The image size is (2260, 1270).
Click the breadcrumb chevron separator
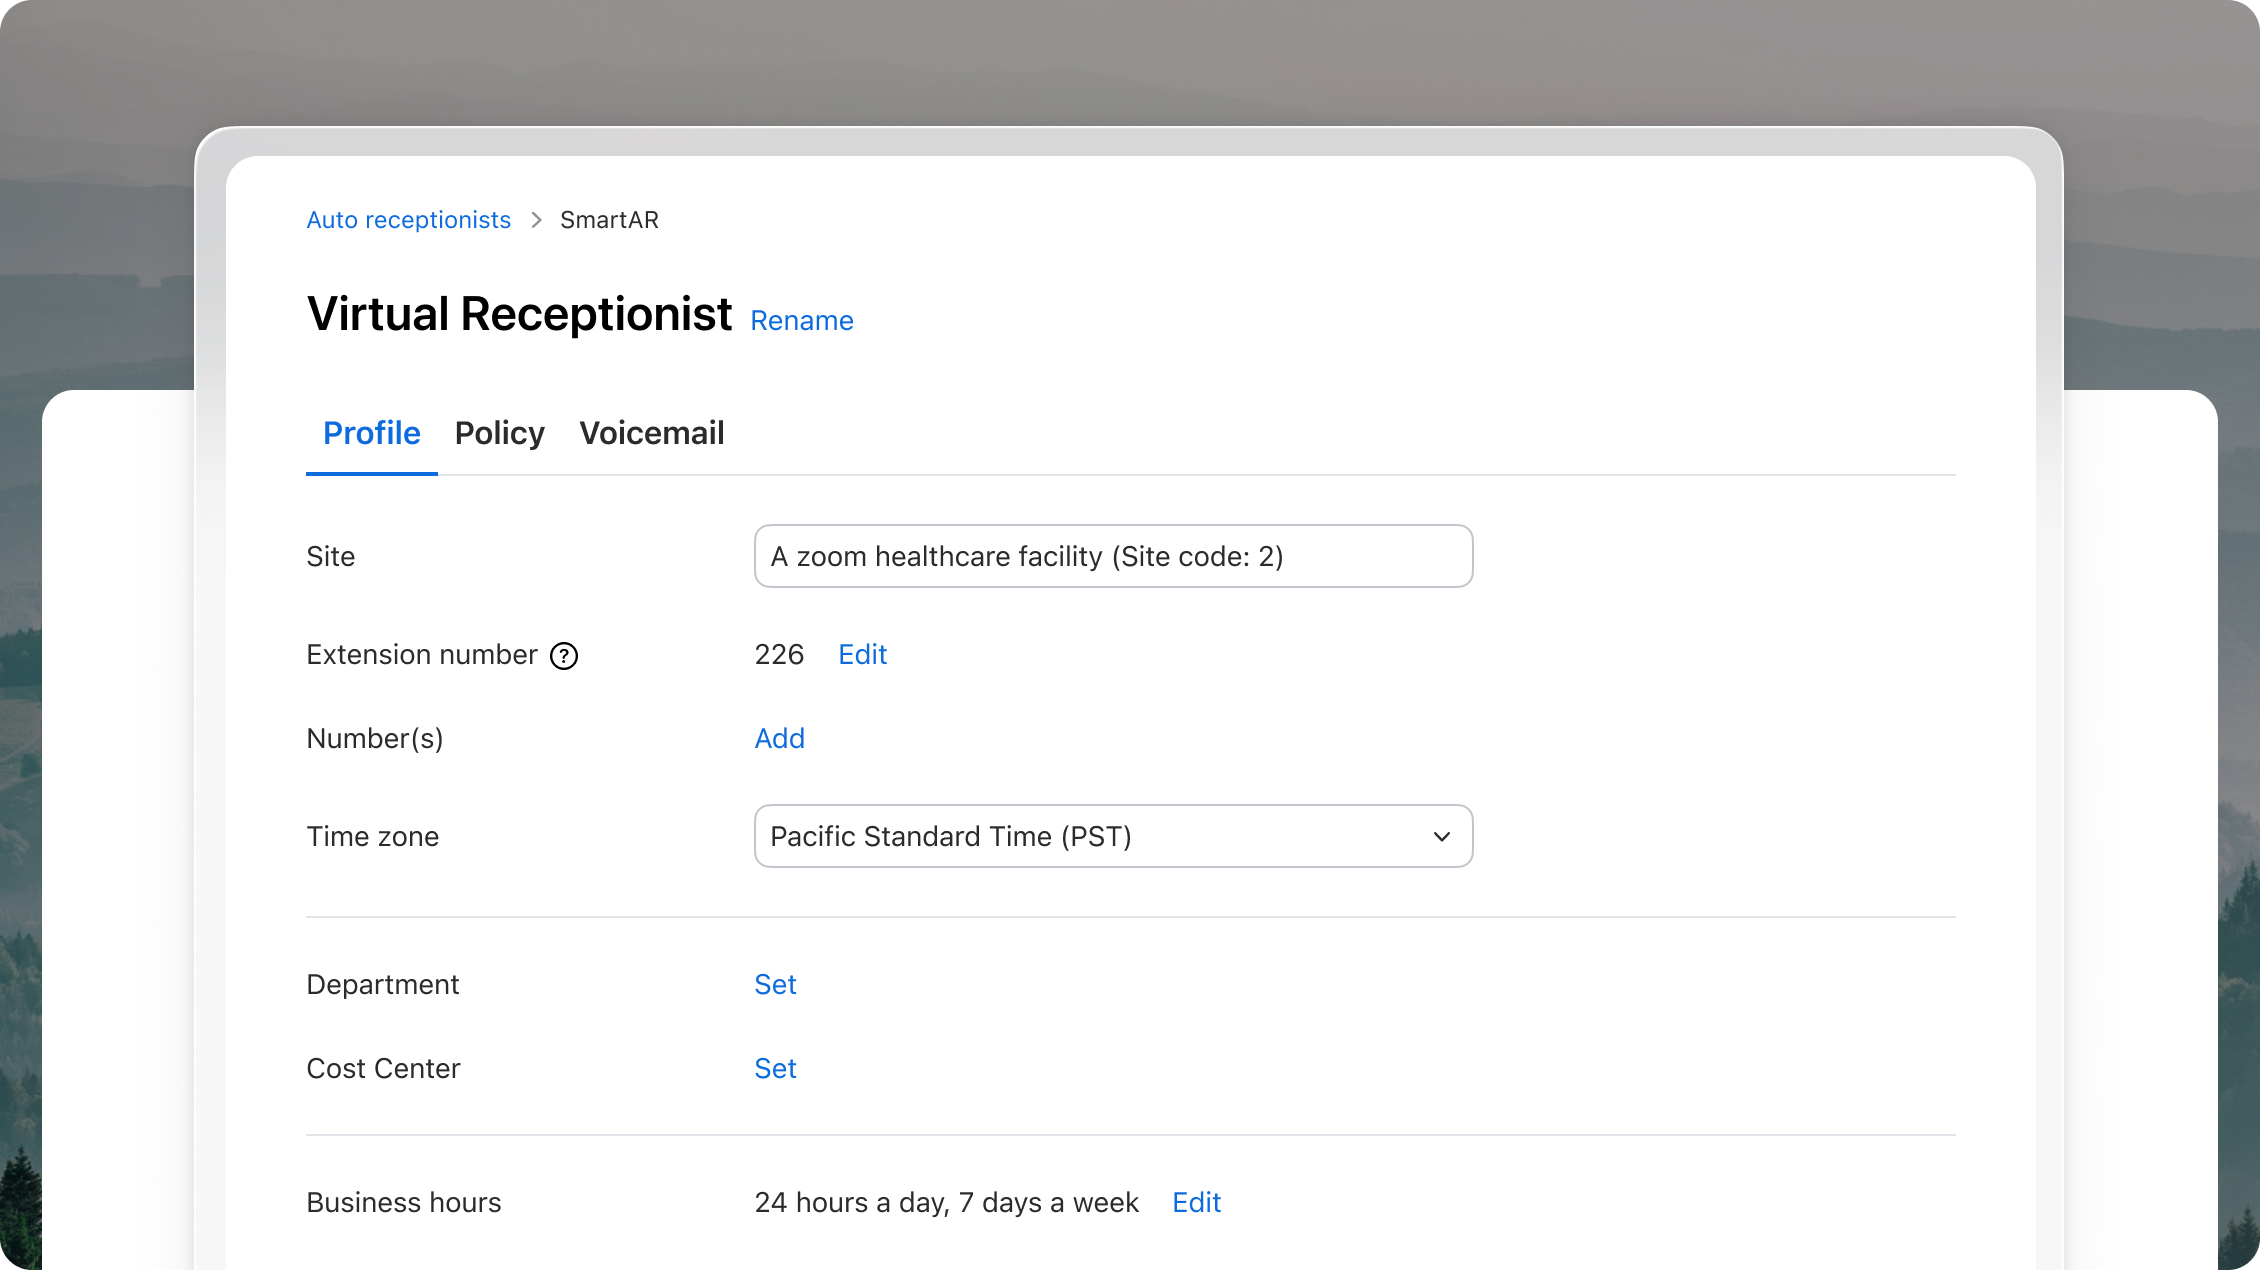[536, 220]
